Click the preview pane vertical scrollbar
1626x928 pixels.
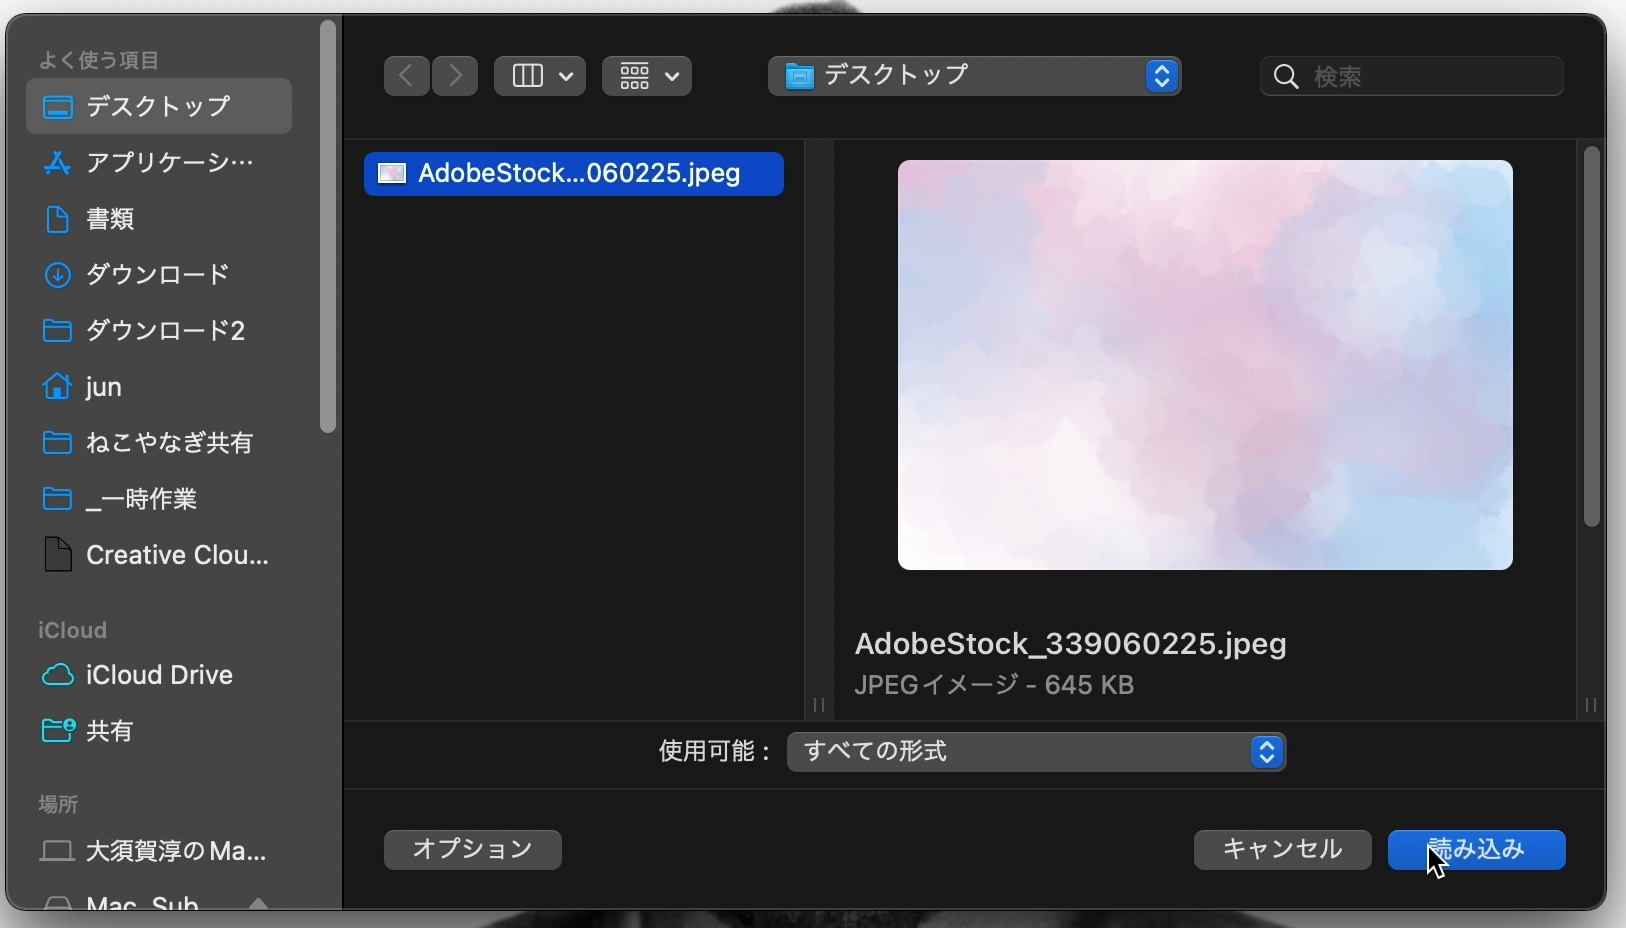coord(1592,337)
